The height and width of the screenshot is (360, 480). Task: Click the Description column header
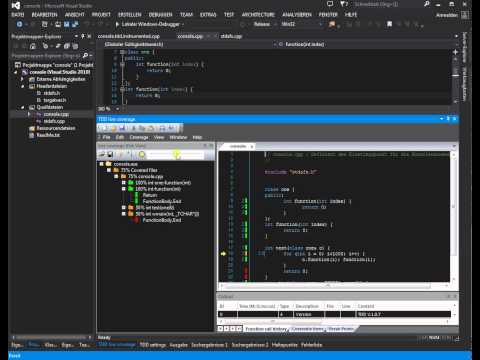pyautogui.click(x=307, y=306)
